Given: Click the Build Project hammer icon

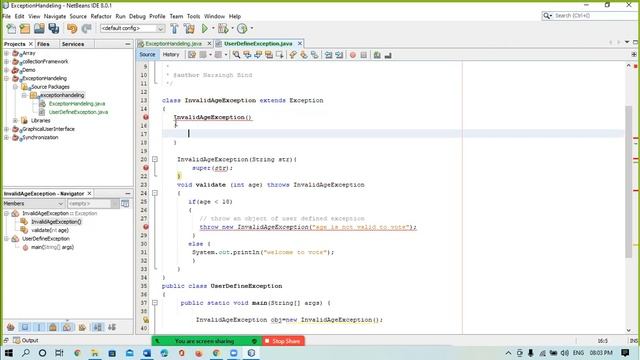Looking at the screenshot, I should point(174,29).
